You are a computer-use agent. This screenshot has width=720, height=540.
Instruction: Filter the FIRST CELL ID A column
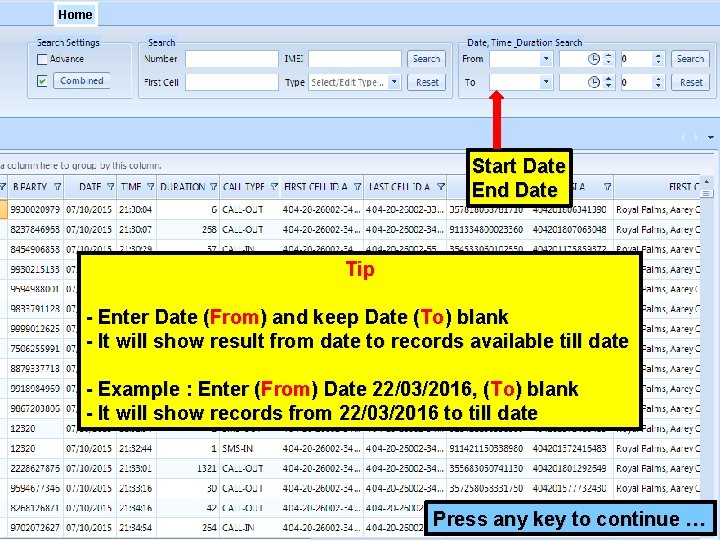(357, 187)
